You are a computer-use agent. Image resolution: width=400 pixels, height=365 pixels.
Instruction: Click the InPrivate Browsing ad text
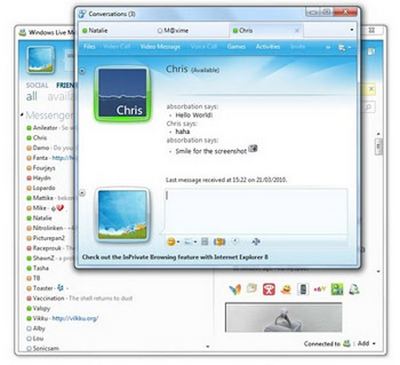175,257
